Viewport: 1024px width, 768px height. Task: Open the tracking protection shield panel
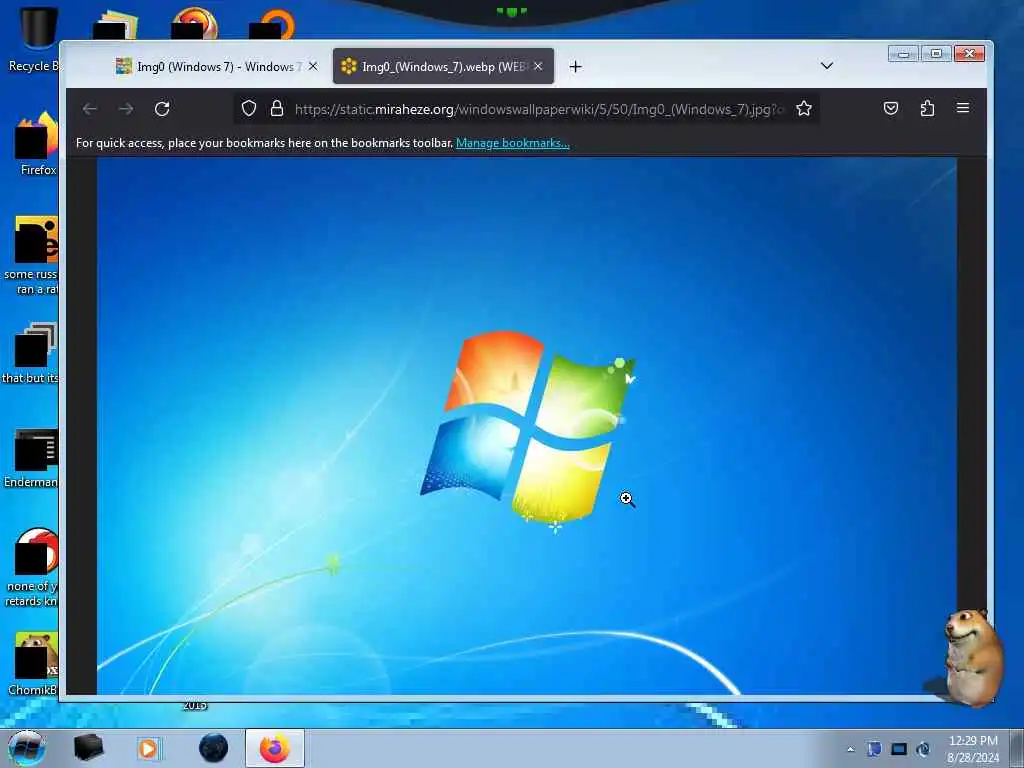pos(249,108)
